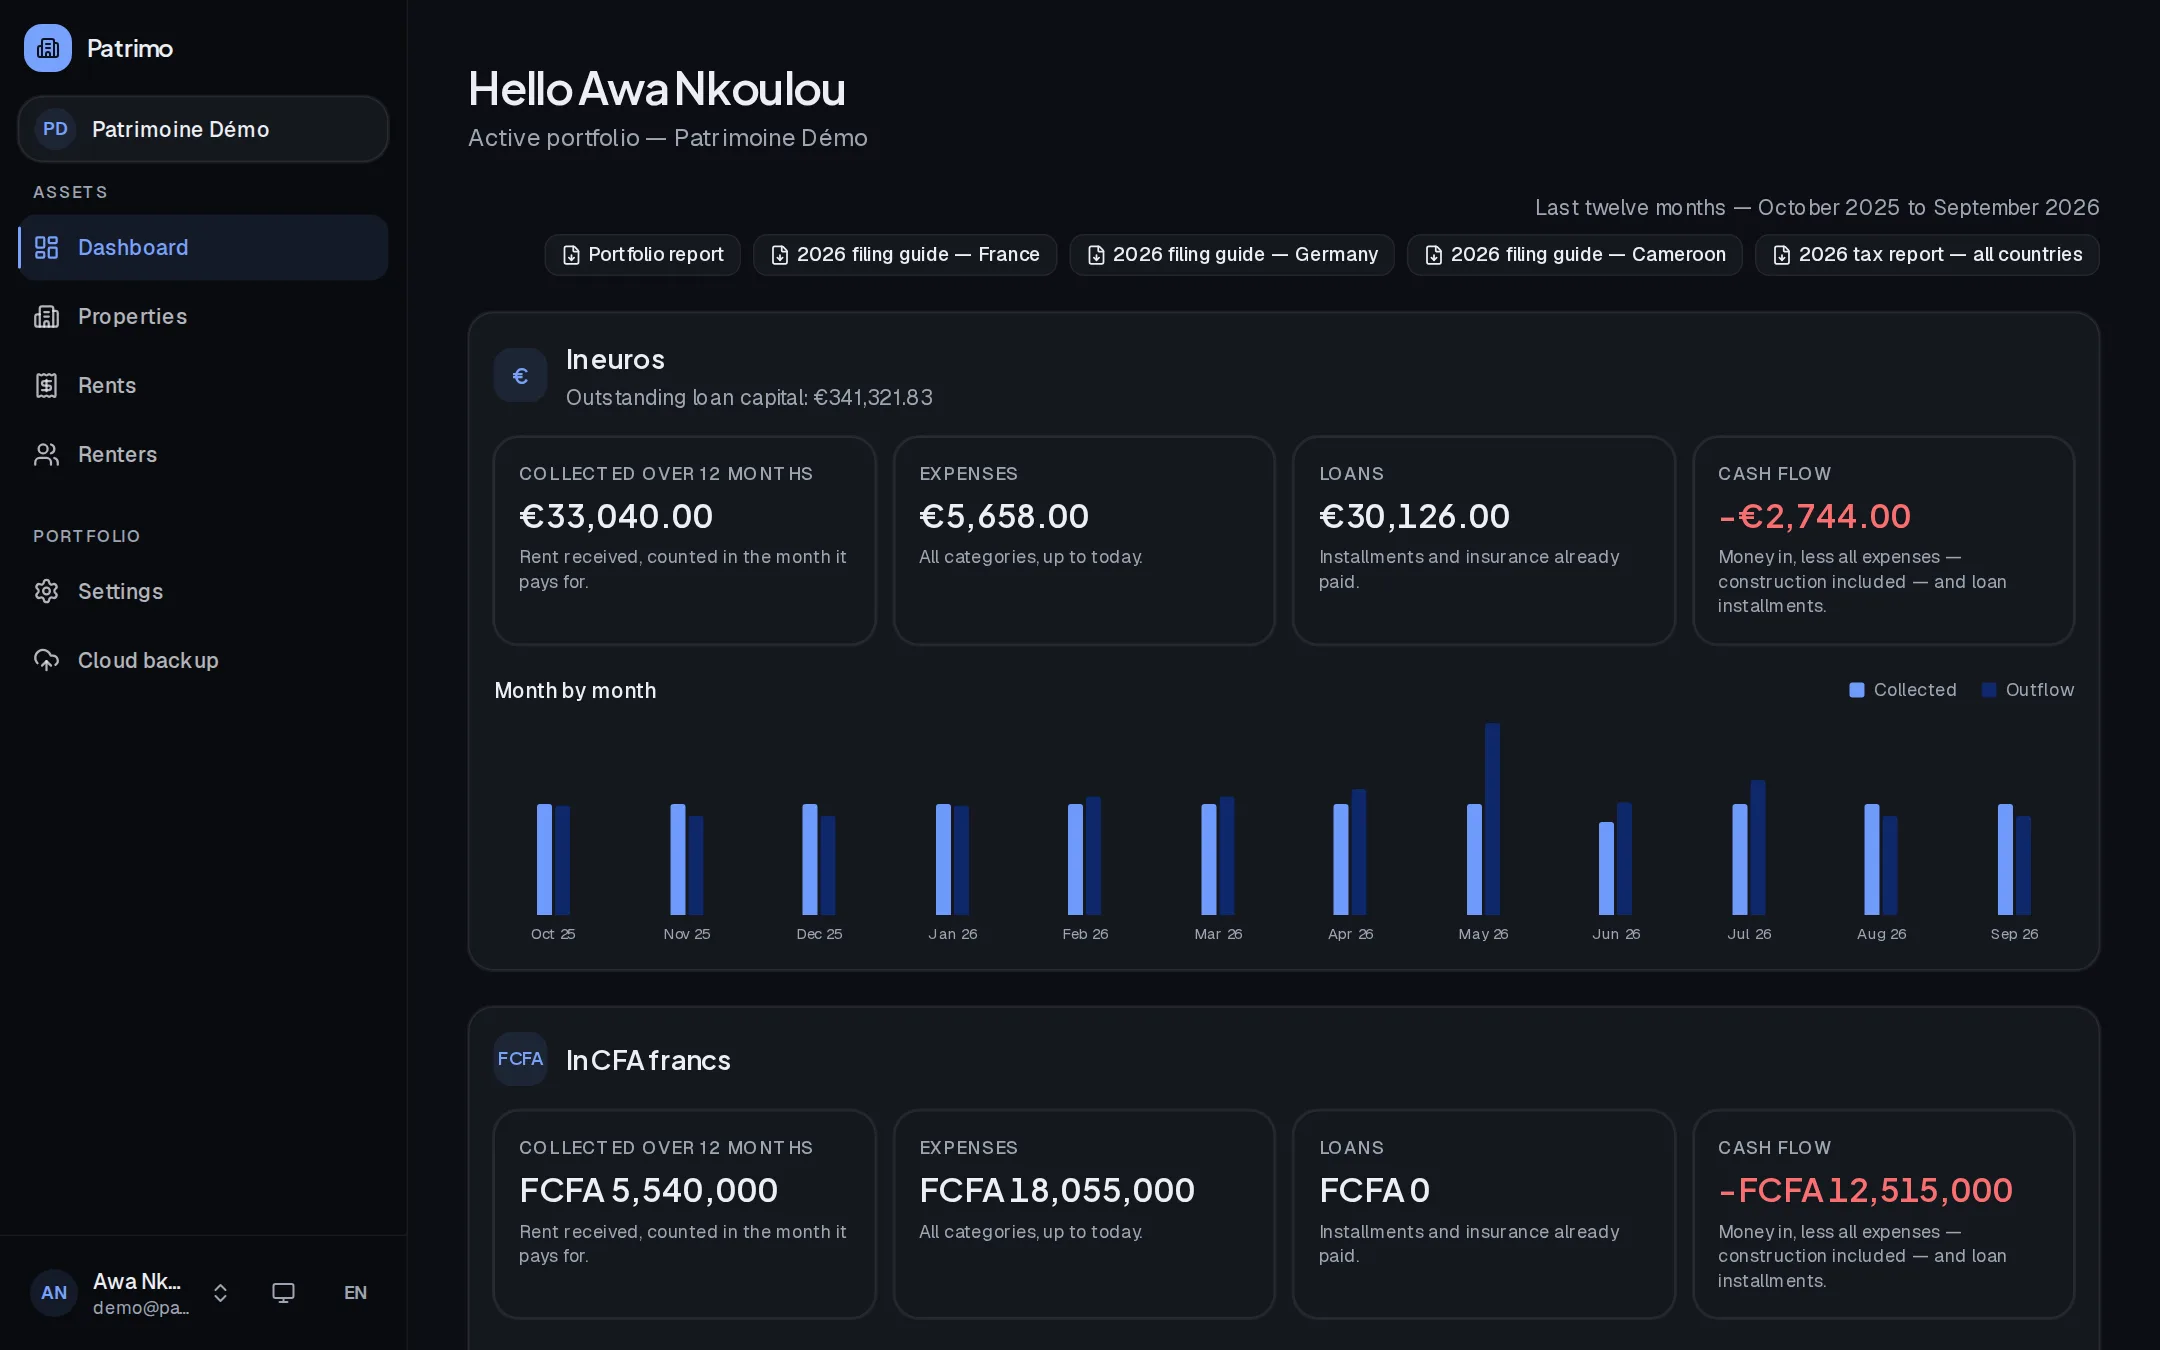Click the In CFA francs heading
Image resolution: width=2160 pixels, height=1350 pixels.
tap(648, 1060)
